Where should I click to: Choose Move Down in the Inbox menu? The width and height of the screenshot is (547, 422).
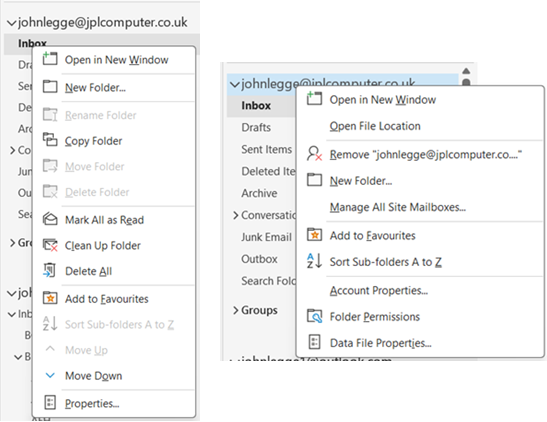pos(114,376)
